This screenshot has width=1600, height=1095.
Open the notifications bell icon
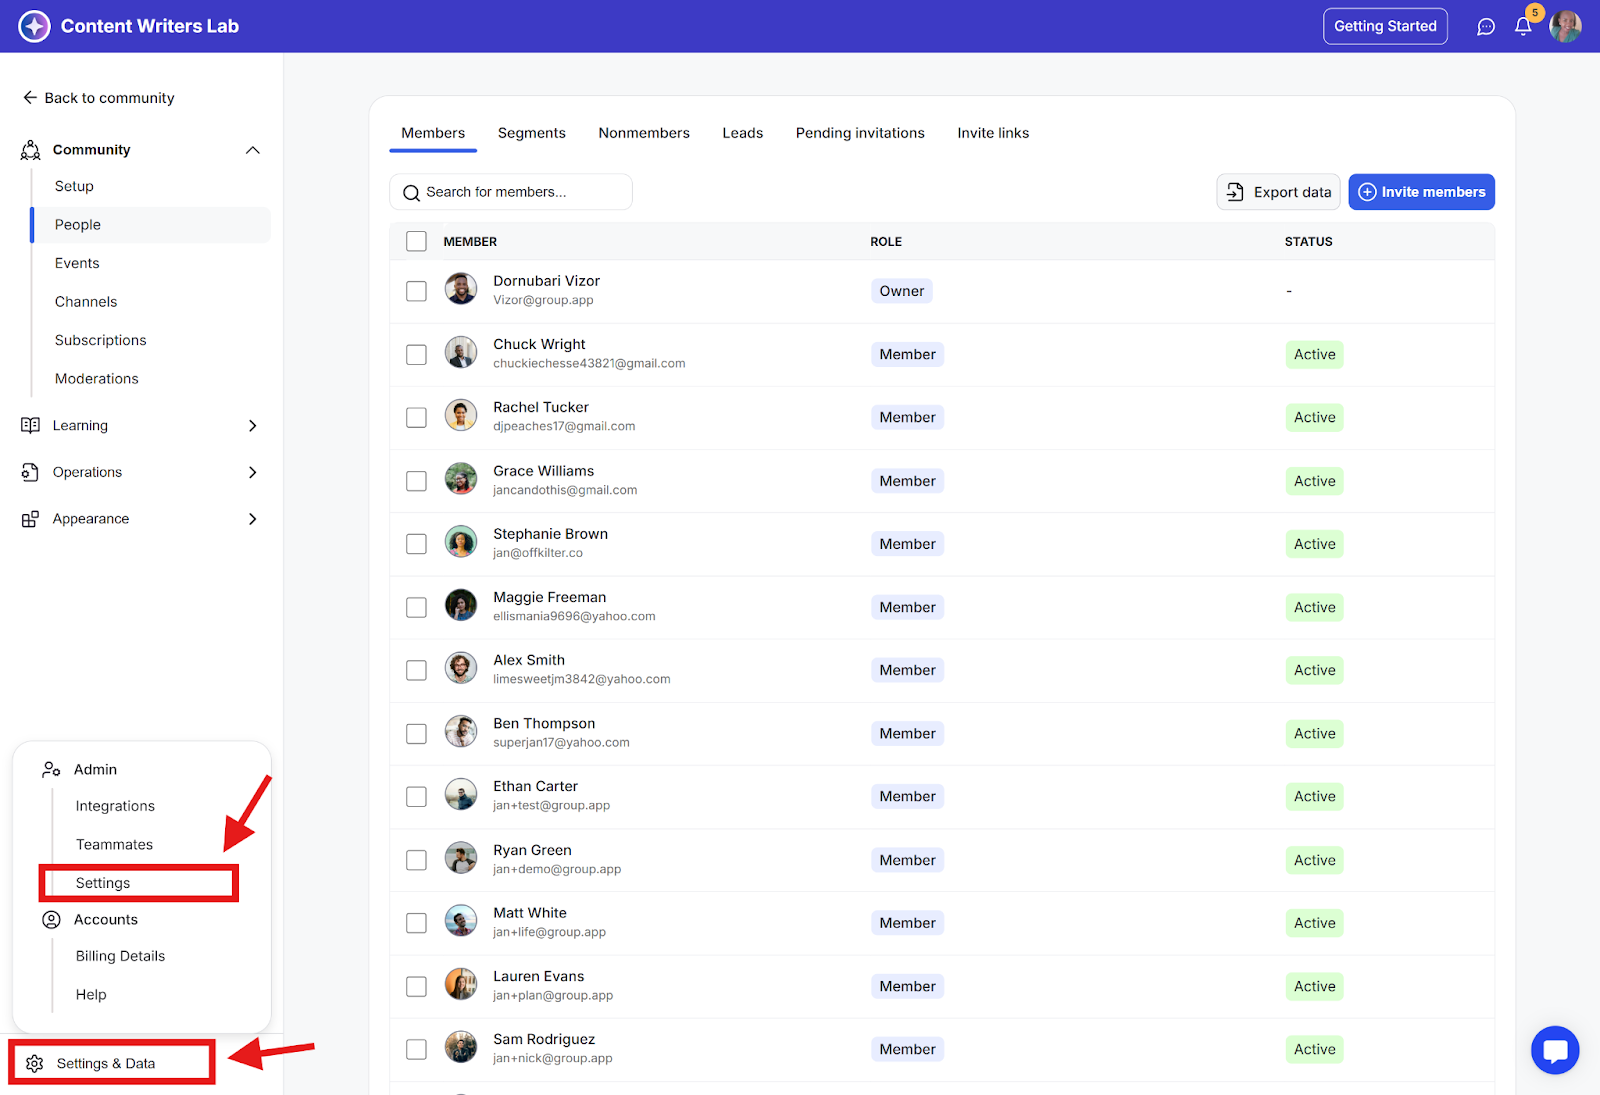(1523, 27)
